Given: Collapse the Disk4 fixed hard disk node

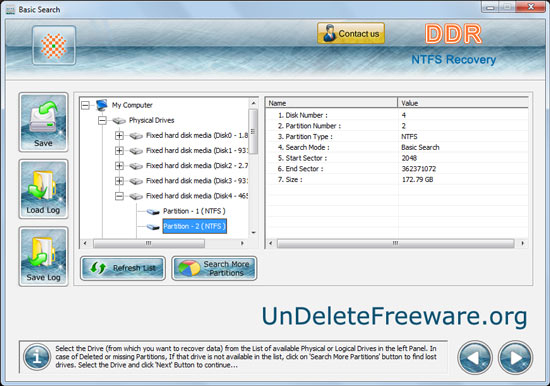Looking at the screenshot, I should (119, 196).
